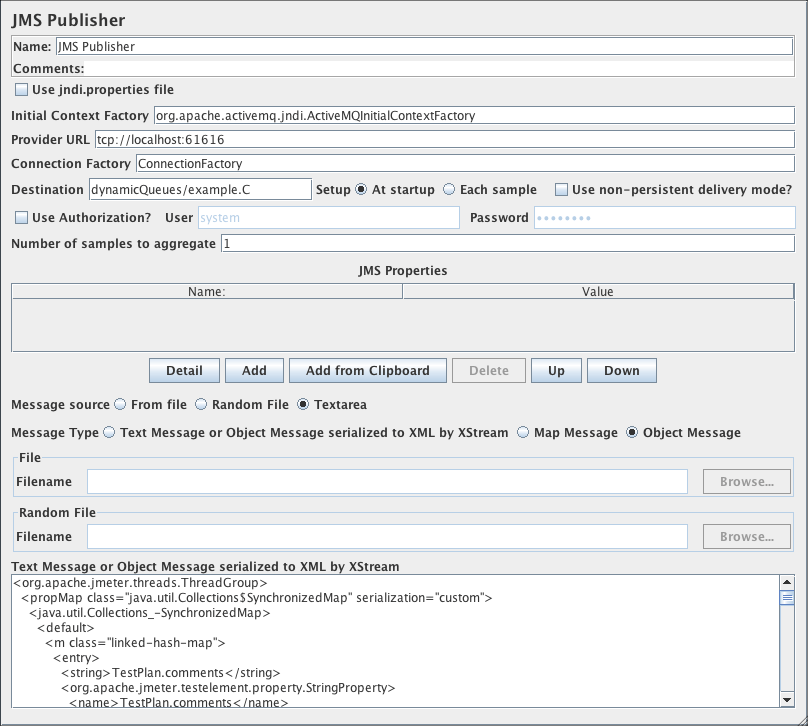Choose Random File message source
Viewport: 808px width, 726px height.
click(x=201, y=404)
